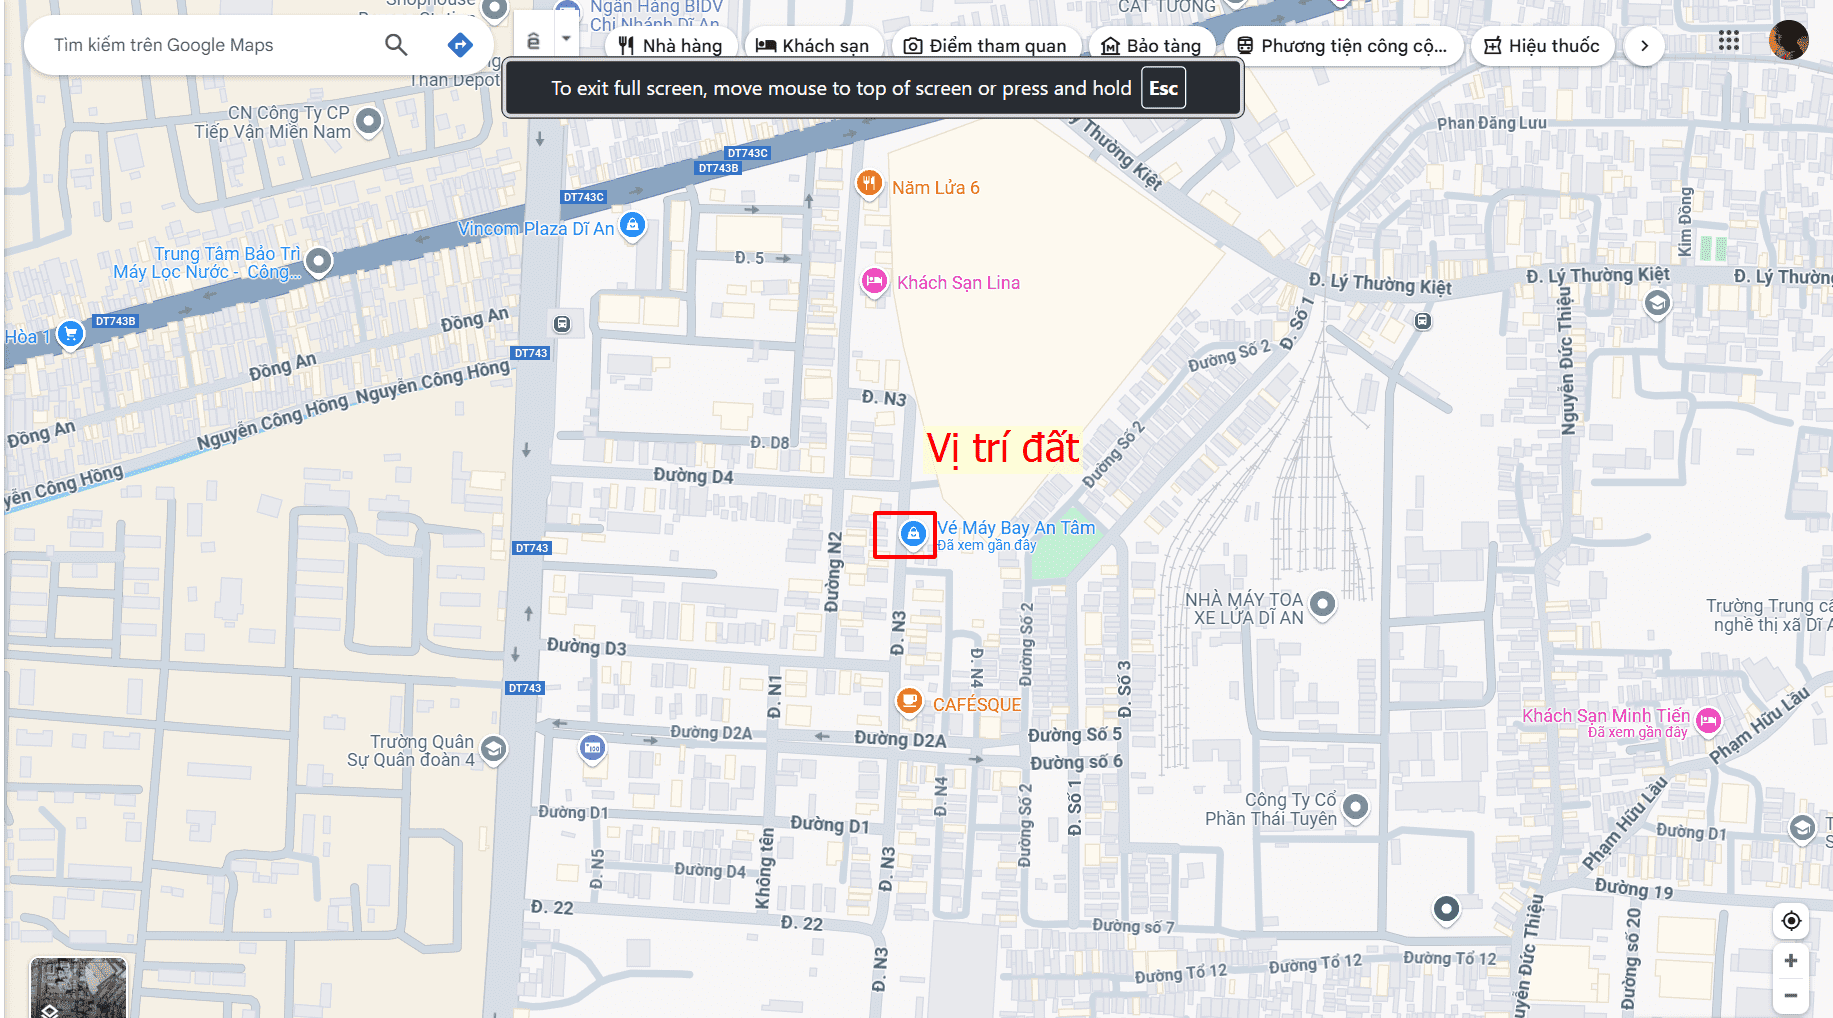Open the Google apps grid
Viewport: 1833px width, 1018px height.
1728,41
